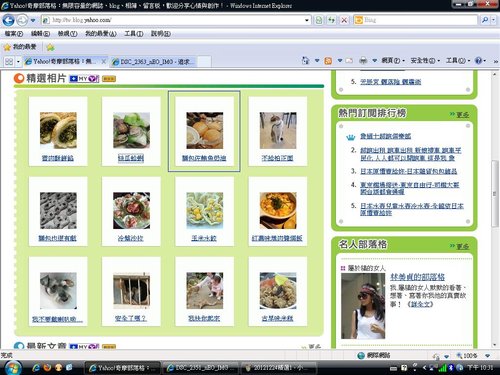Image resolution: width=500 pixels, height=375 pixels.
Task: Open the Favorites center star button
Action: (x=20, y=47)
